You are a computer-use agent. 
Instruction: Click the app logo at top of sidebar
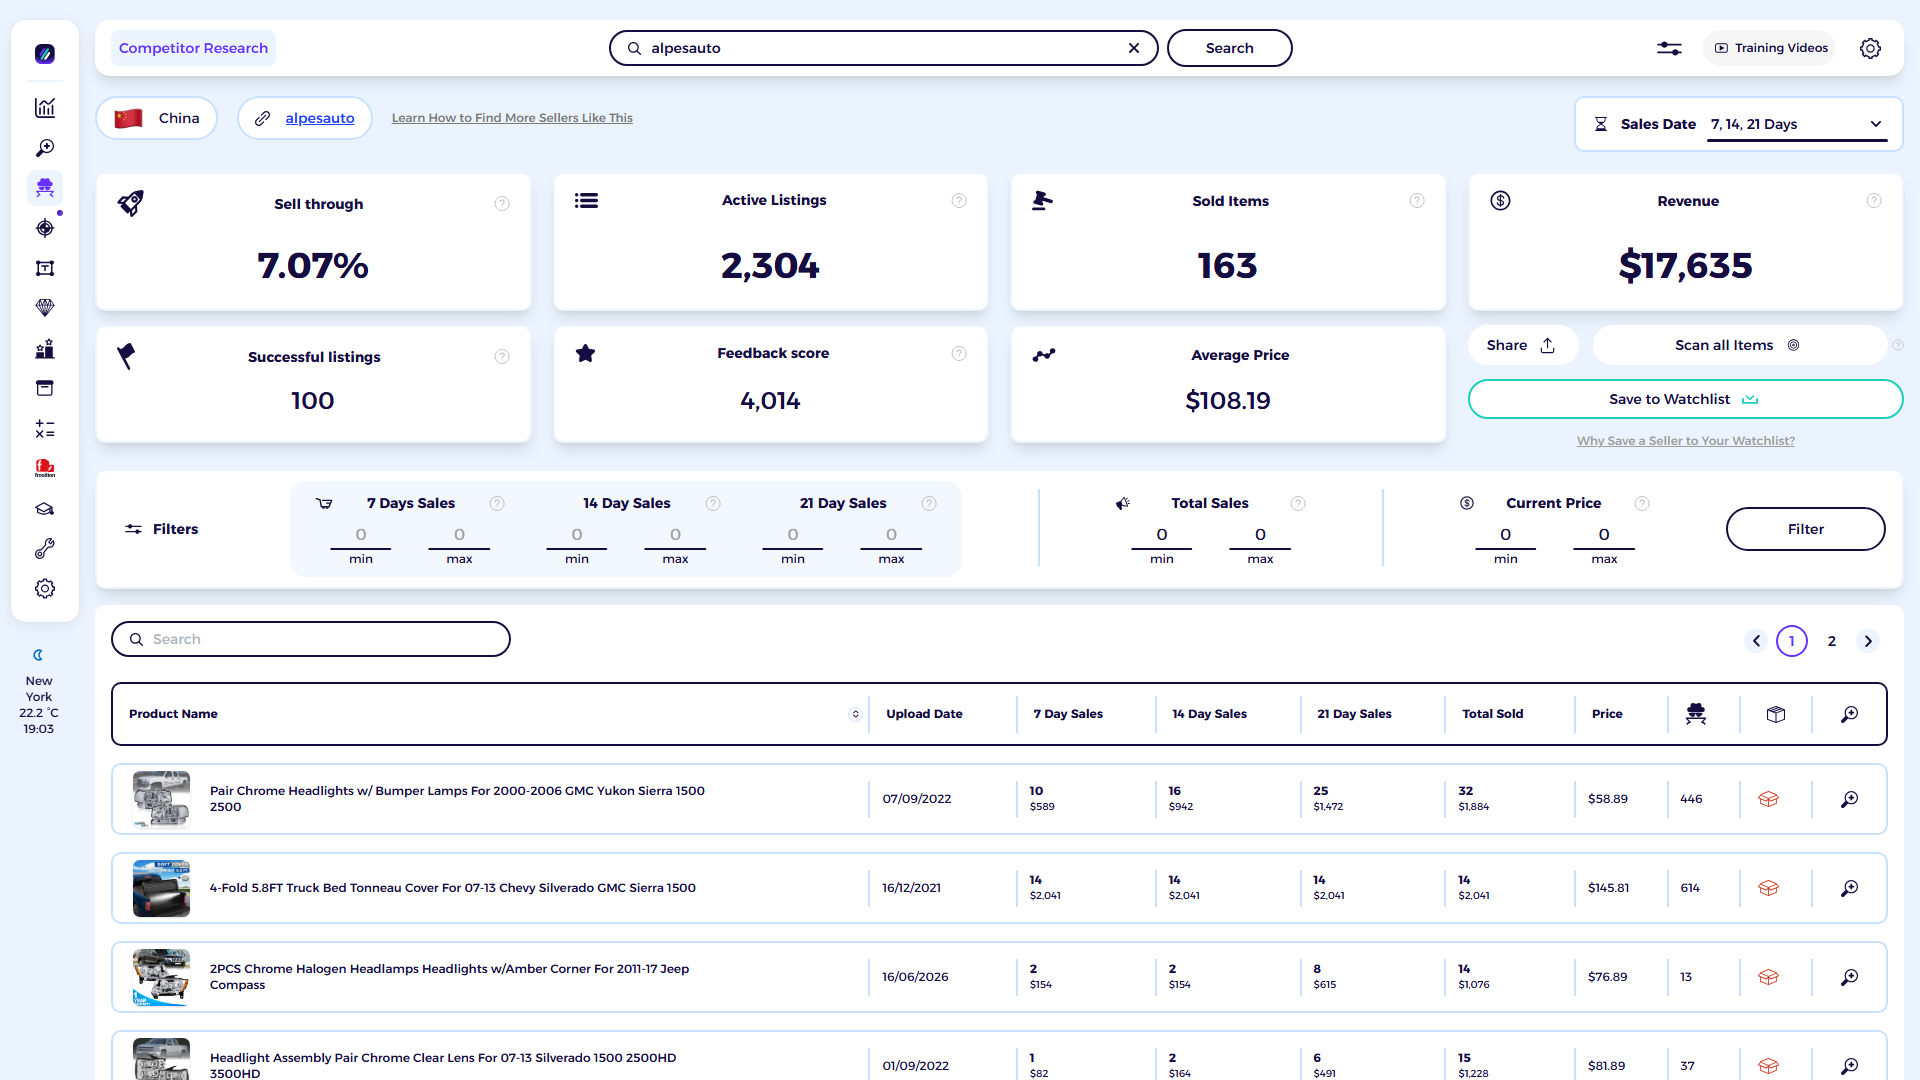tap(45, 54)
